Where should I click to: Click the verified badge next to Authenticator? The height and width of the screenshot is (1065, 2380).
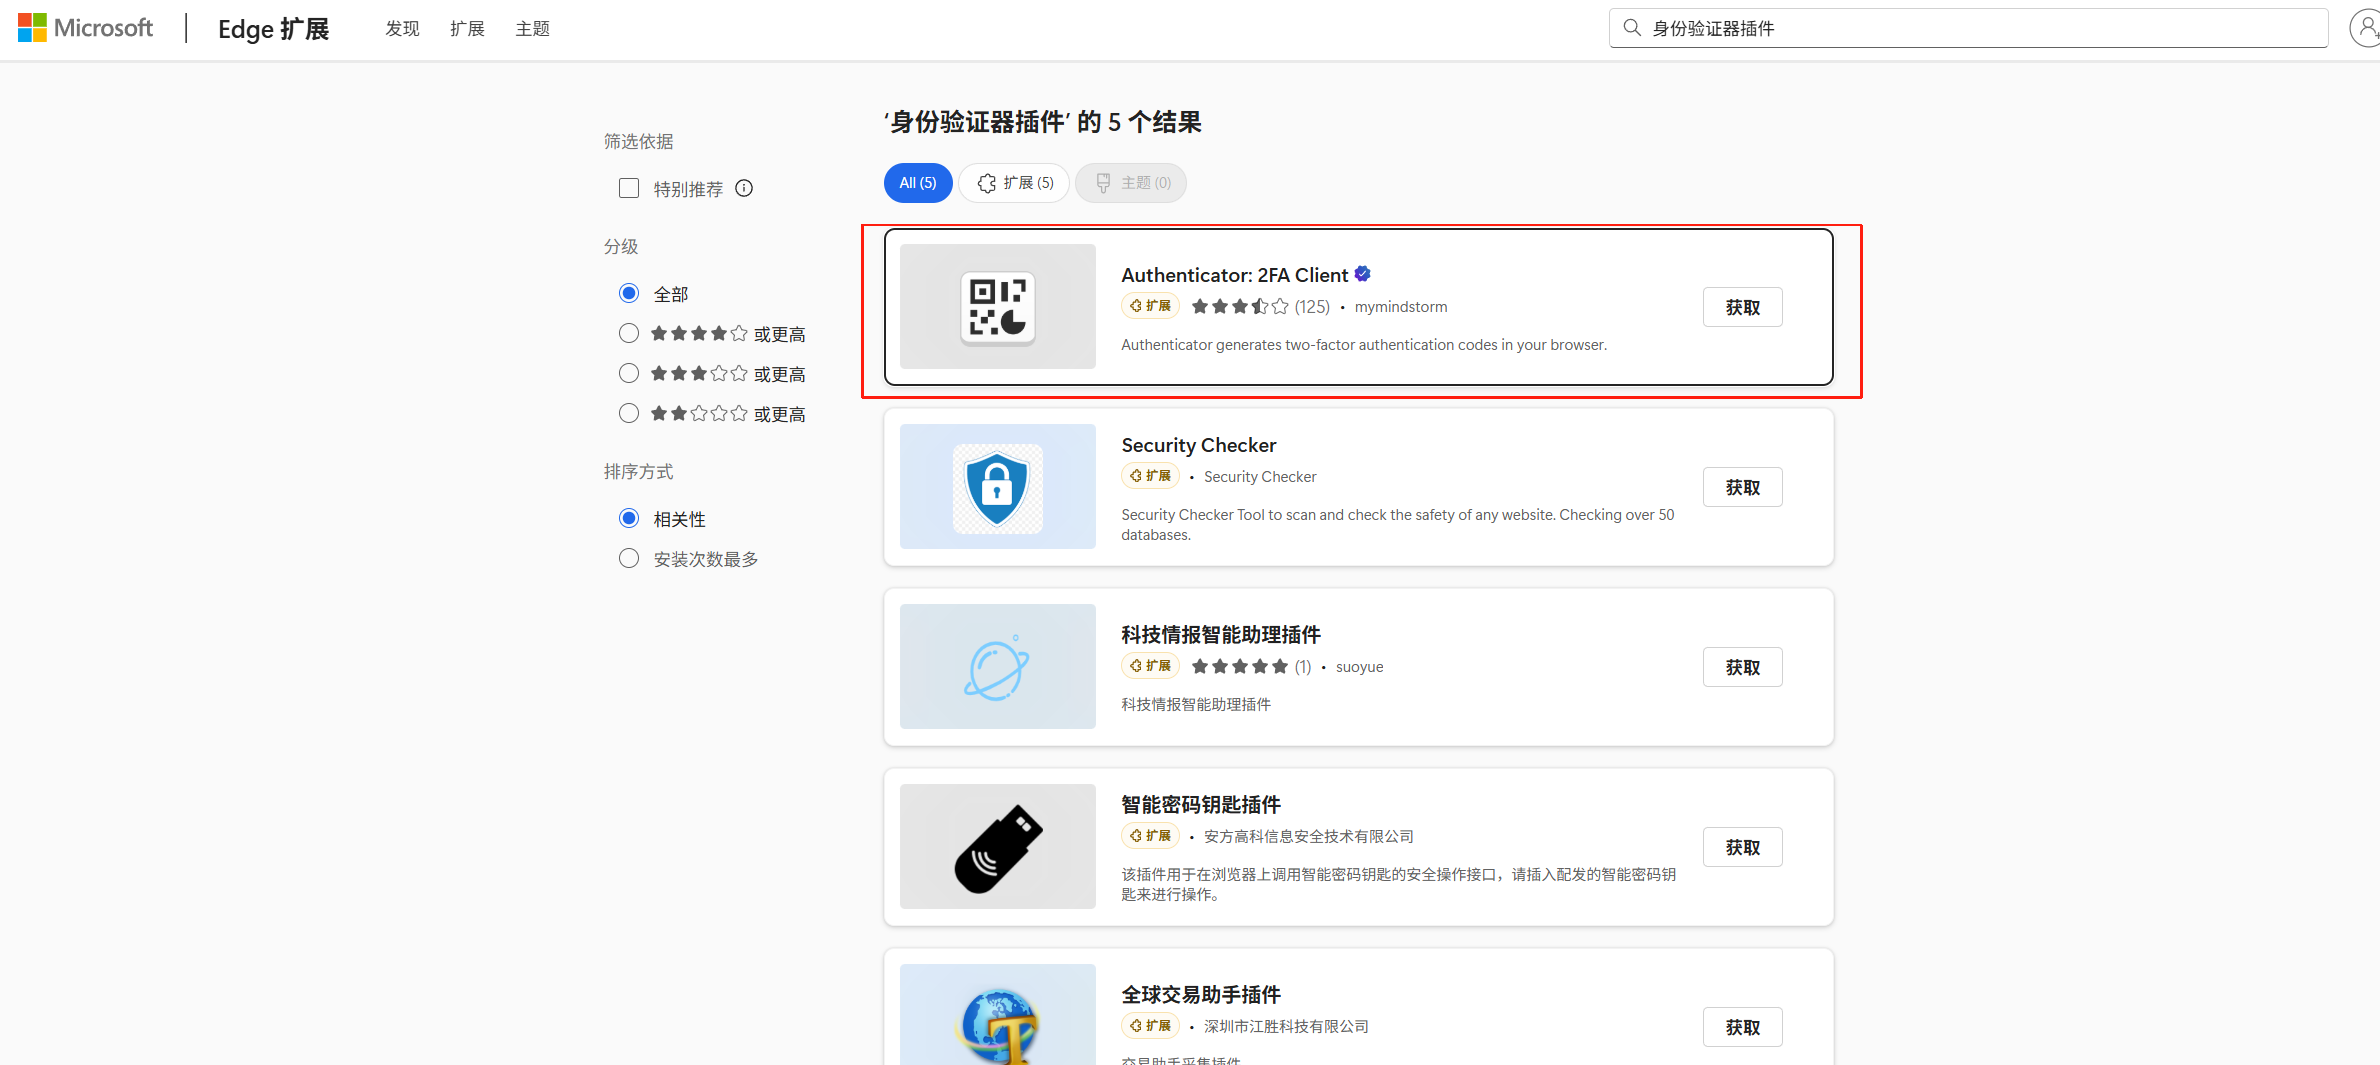point(1363,274)
